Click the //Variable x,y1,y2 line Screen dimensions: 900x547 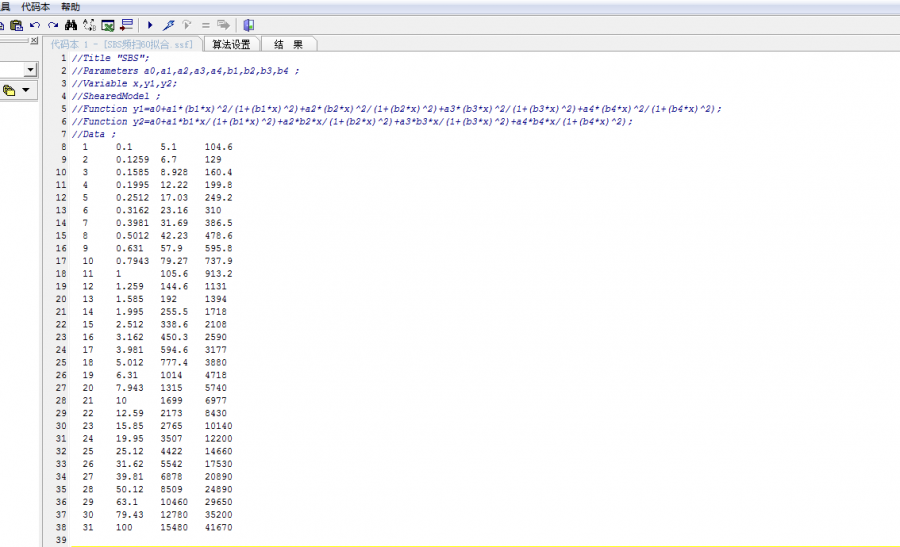pyautogui.click(x=124, y=83)
